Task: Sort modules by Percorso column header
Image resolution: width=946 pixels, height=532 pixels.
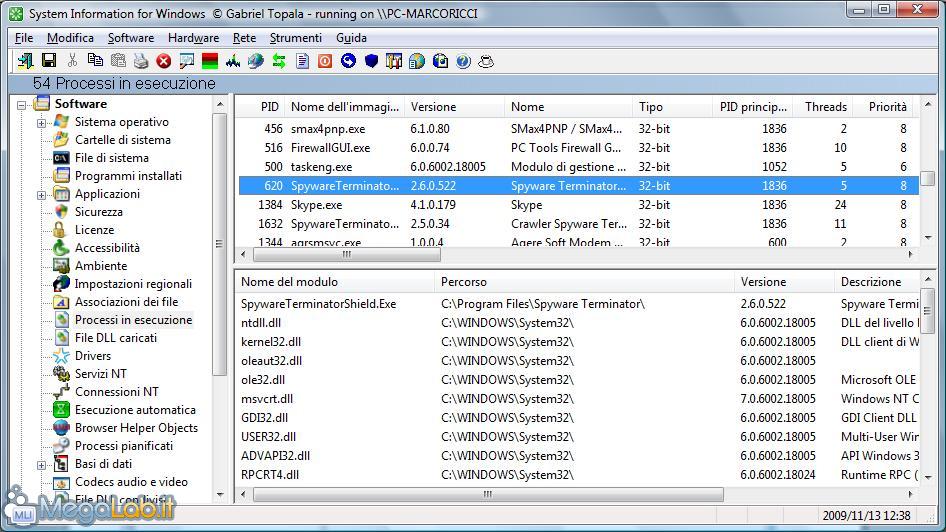Action: pos(584,282)
